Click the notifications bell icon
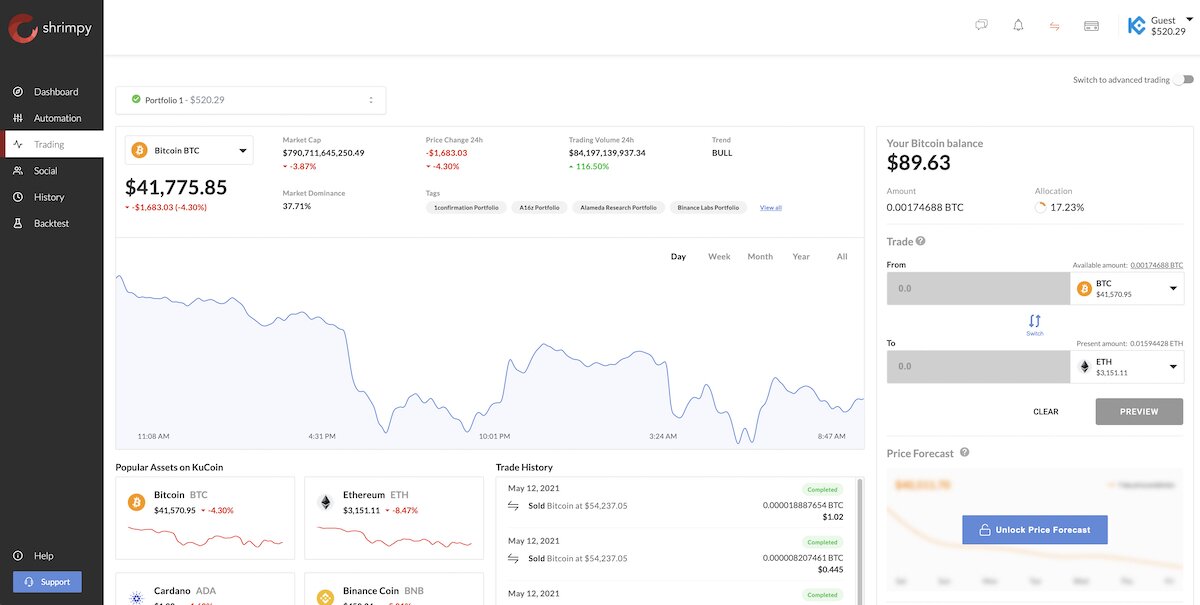Image resolution: width=1200 pixels, height=605 pixels. point(1017,24)
